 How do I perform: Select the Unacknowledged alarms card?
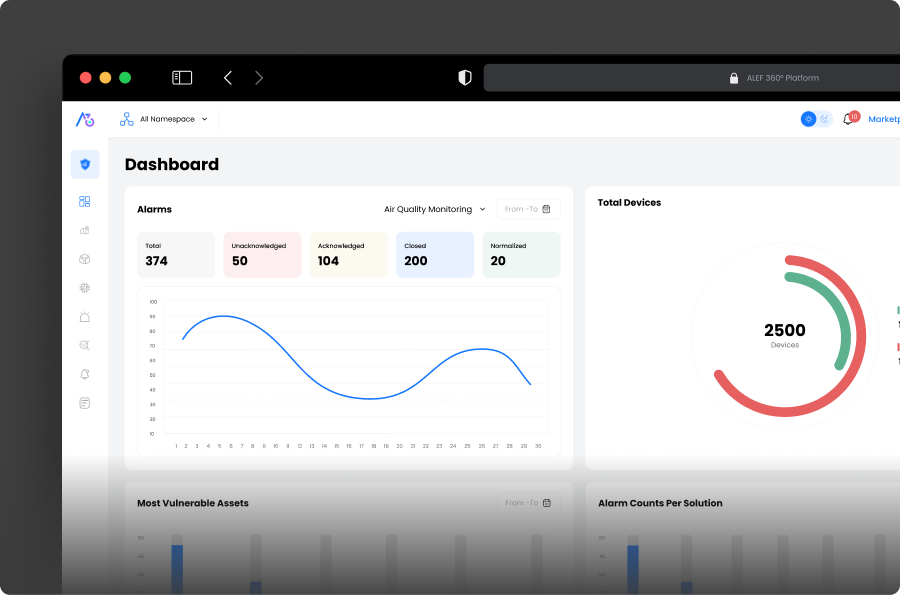coord(262,254)
